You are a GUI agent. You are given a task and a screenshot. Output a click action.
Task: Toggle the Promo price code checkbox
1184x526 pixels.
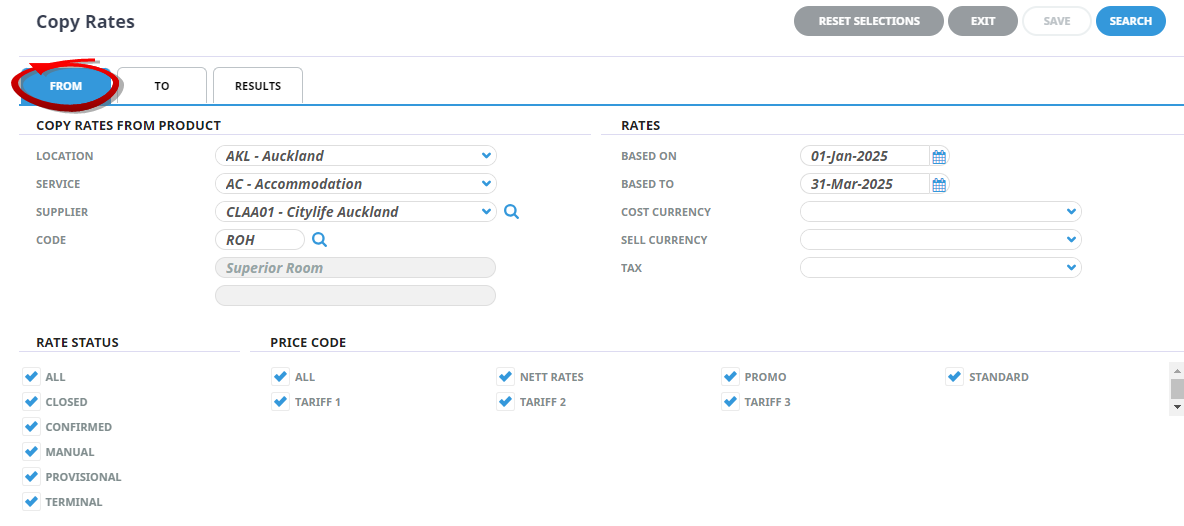point(729,377)
